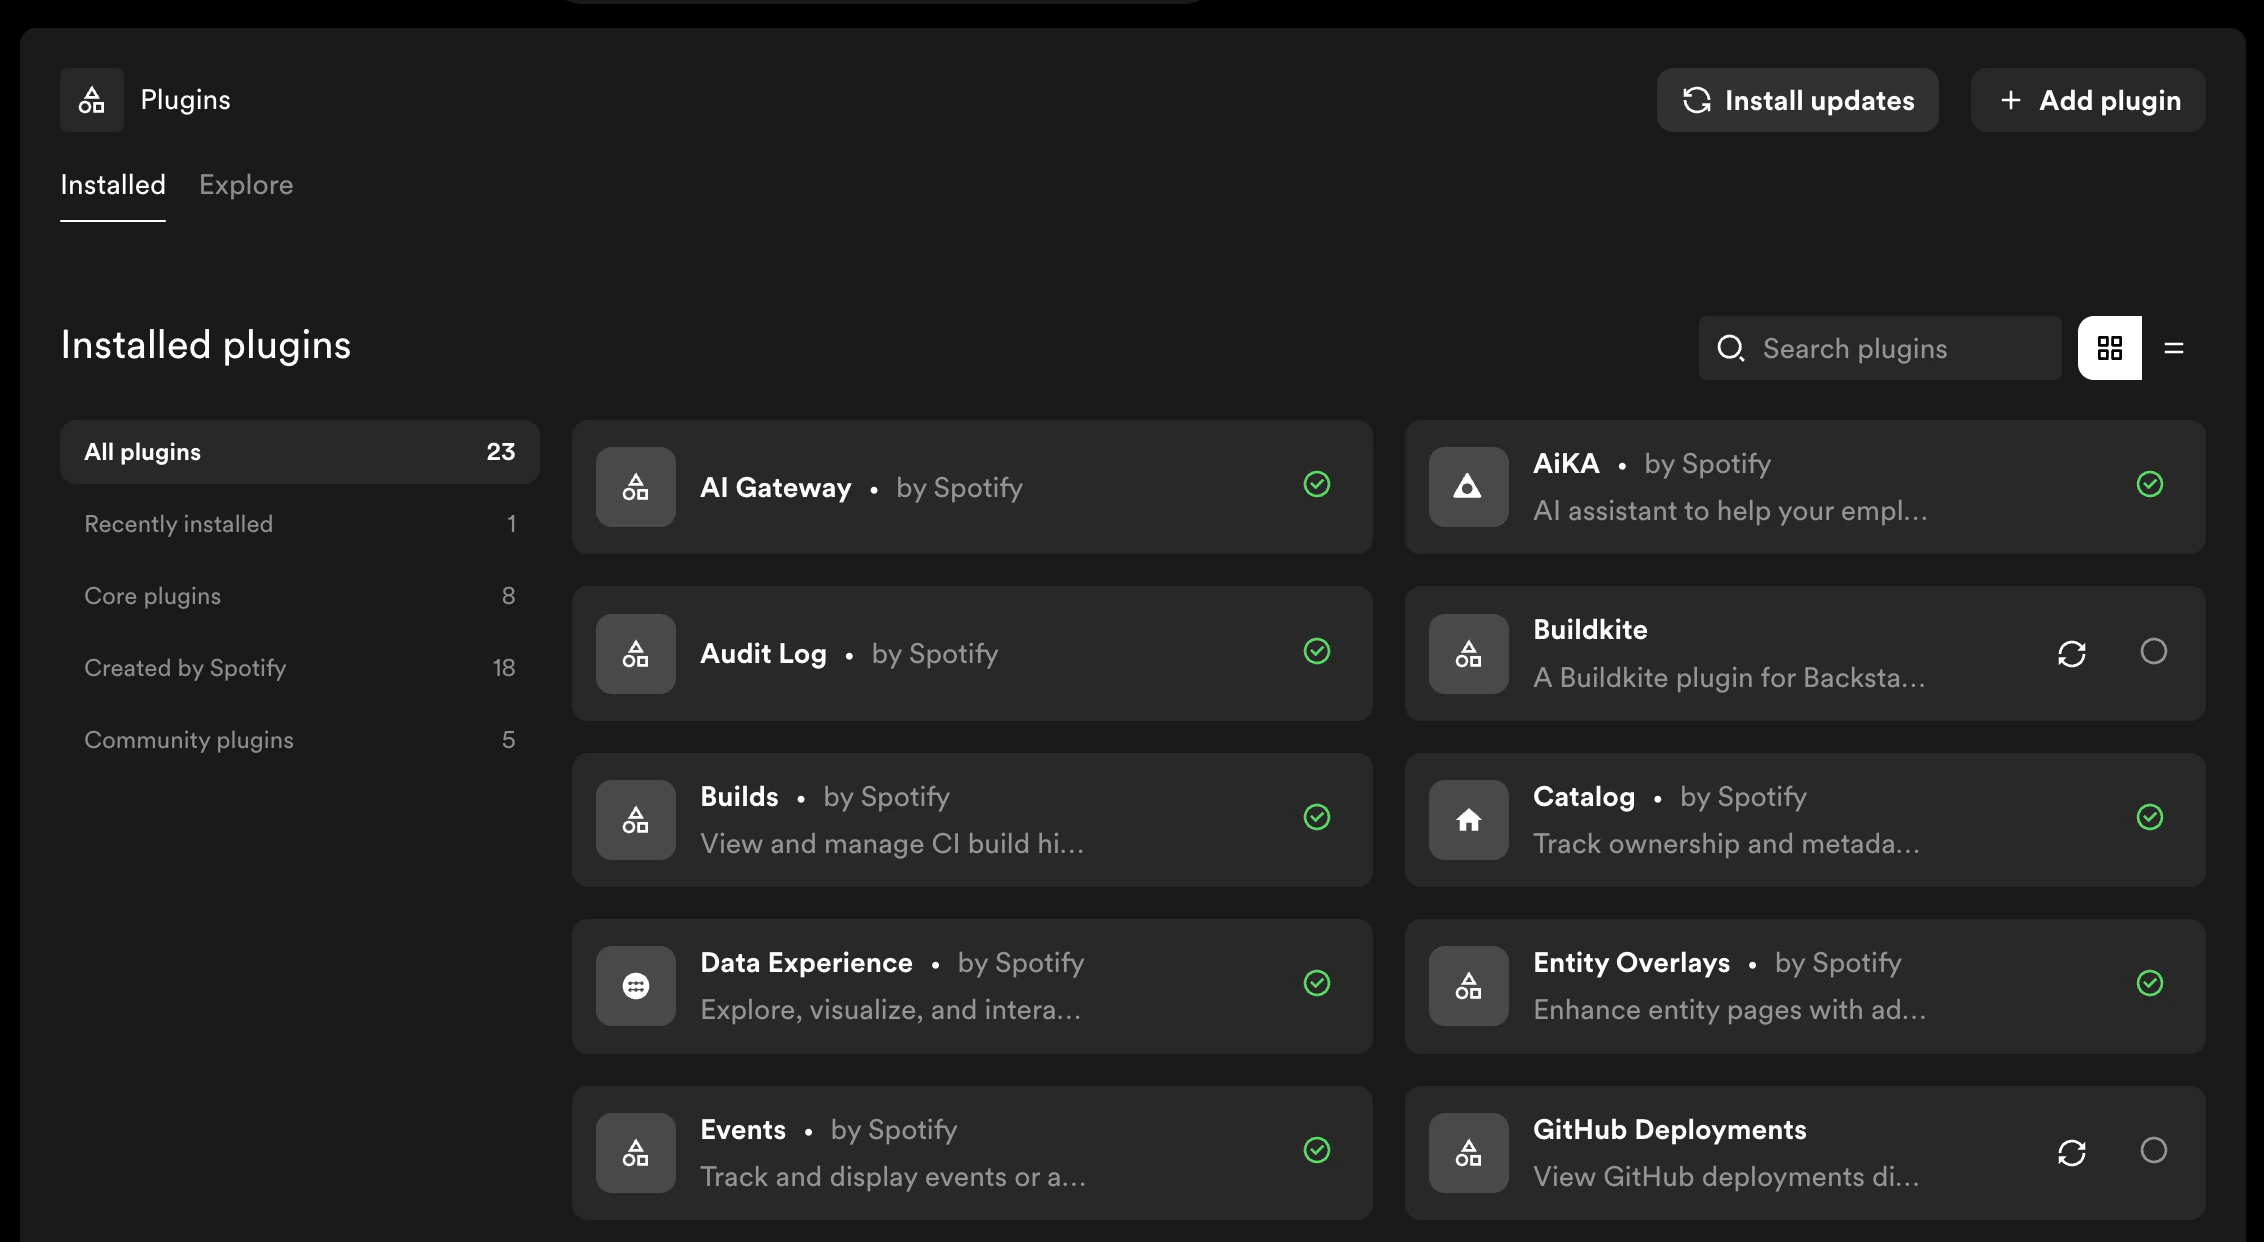2264x1242 pixels.
Task: Open the AI Gateway plugin title
Action: pyautogui.click(x=776, y=488)
